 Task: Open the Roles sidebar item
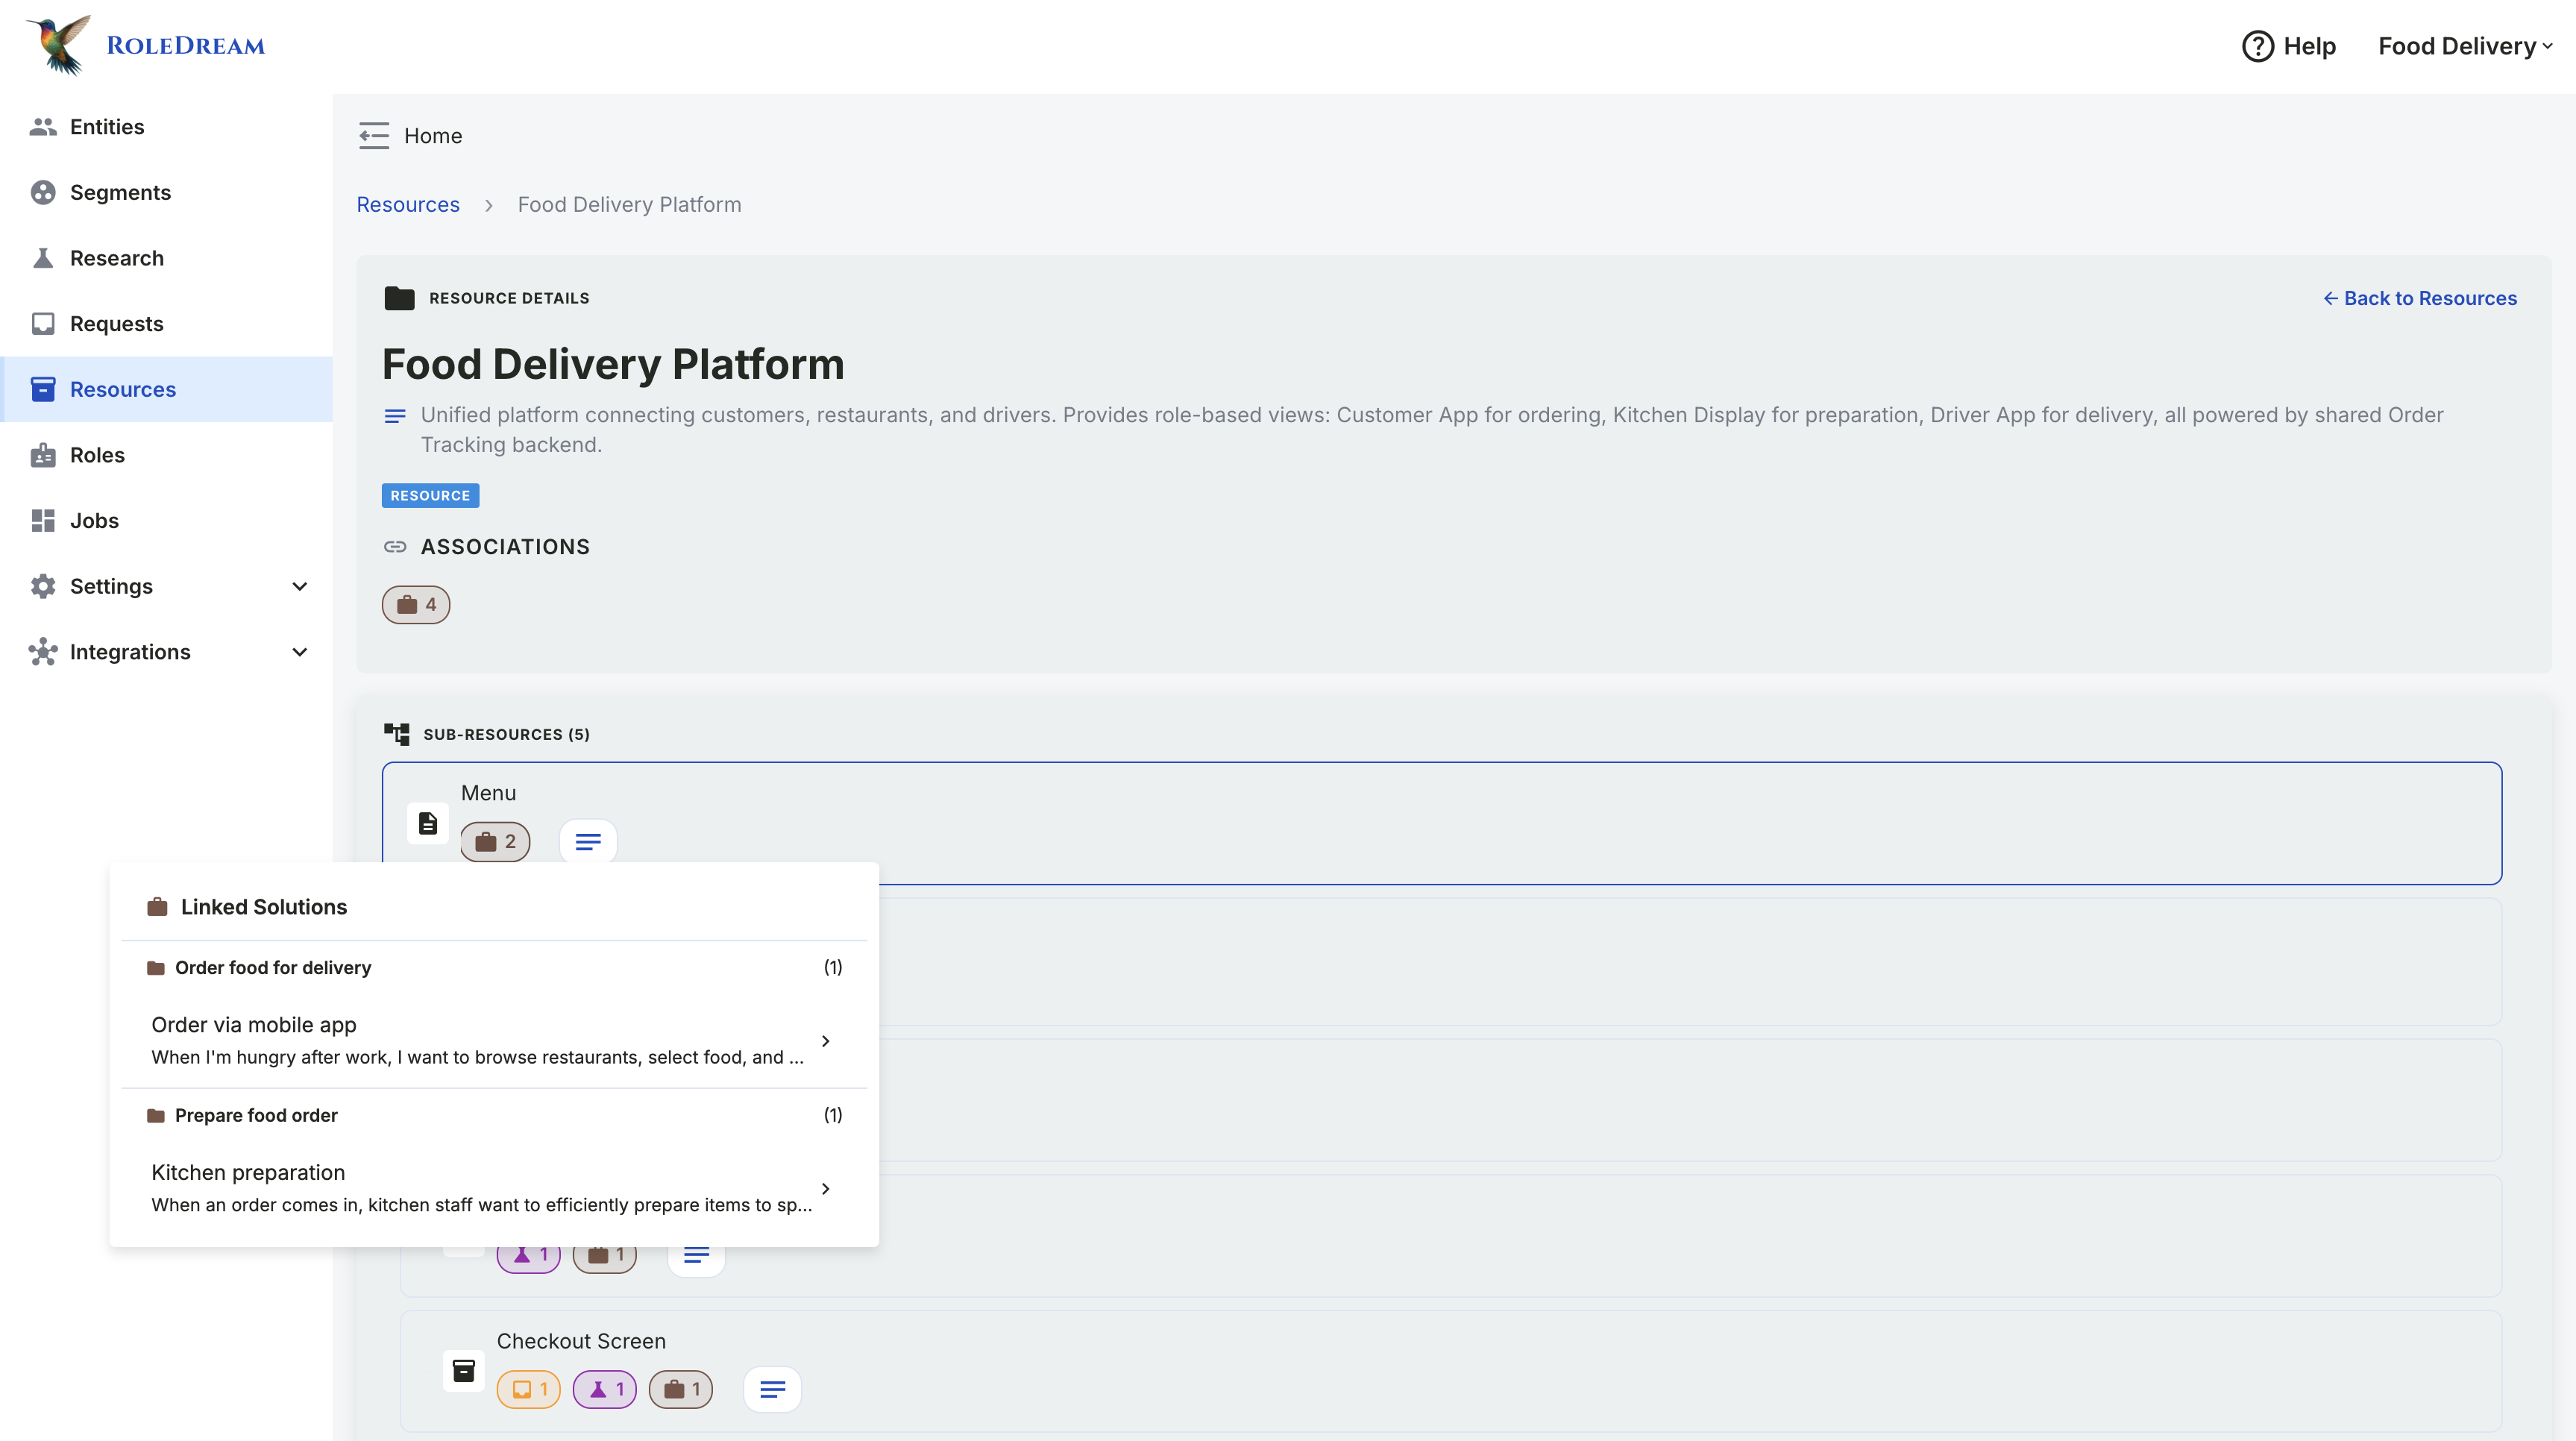[x=97, y=455]
